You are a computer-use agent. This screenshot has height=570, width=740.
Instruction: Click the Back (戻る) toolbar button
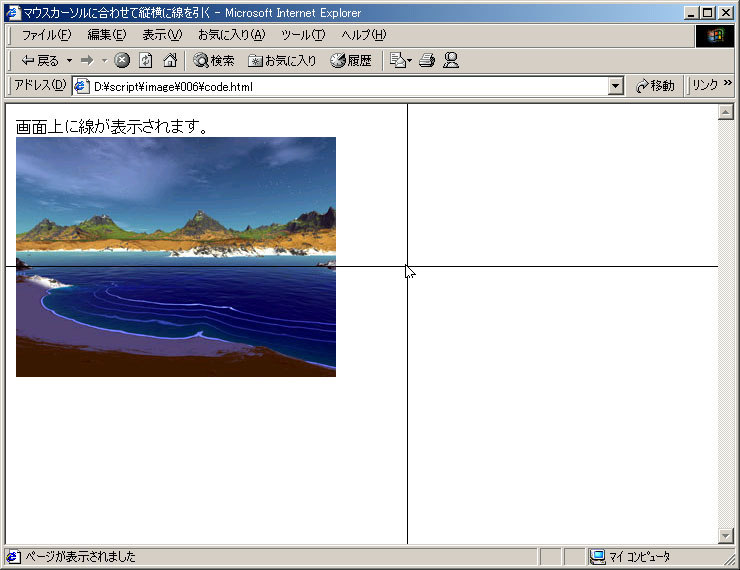tap(40, 60)
